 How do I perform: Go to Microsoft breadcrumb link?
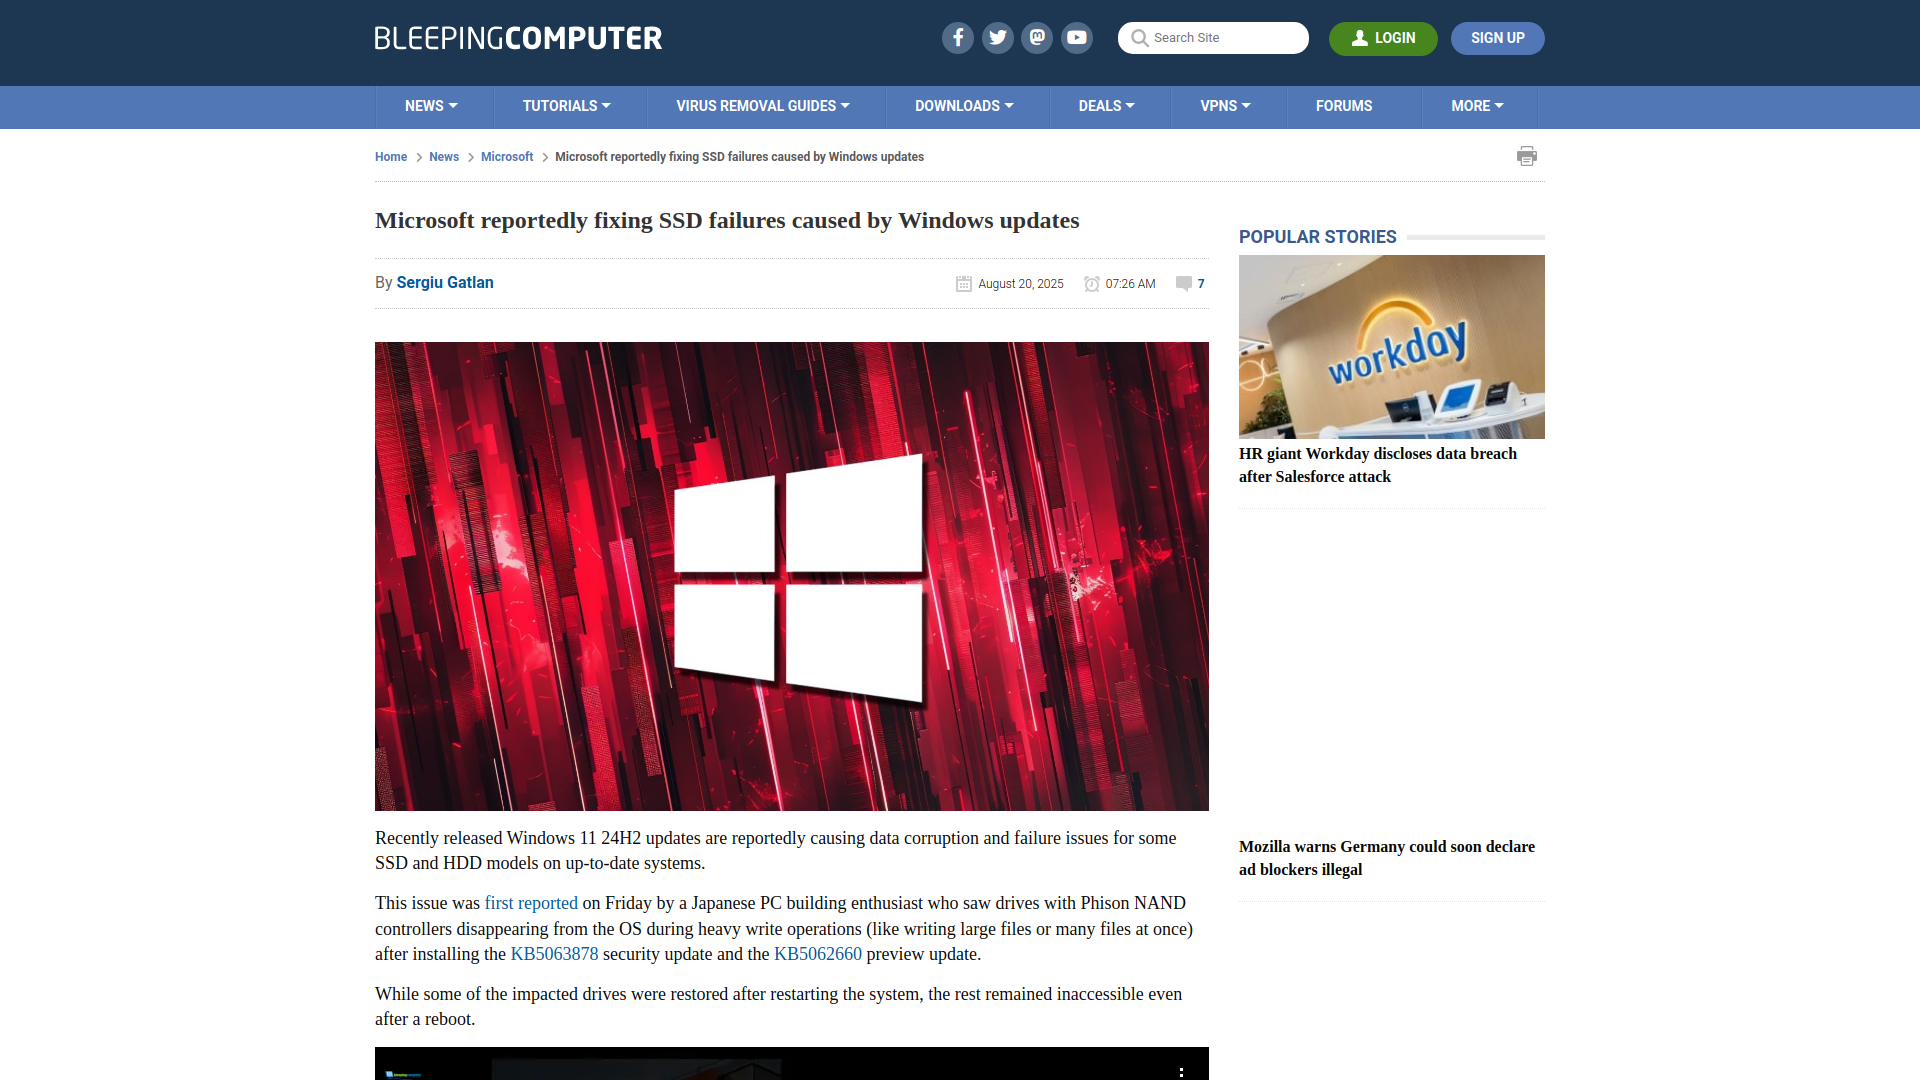coord(507,157)
